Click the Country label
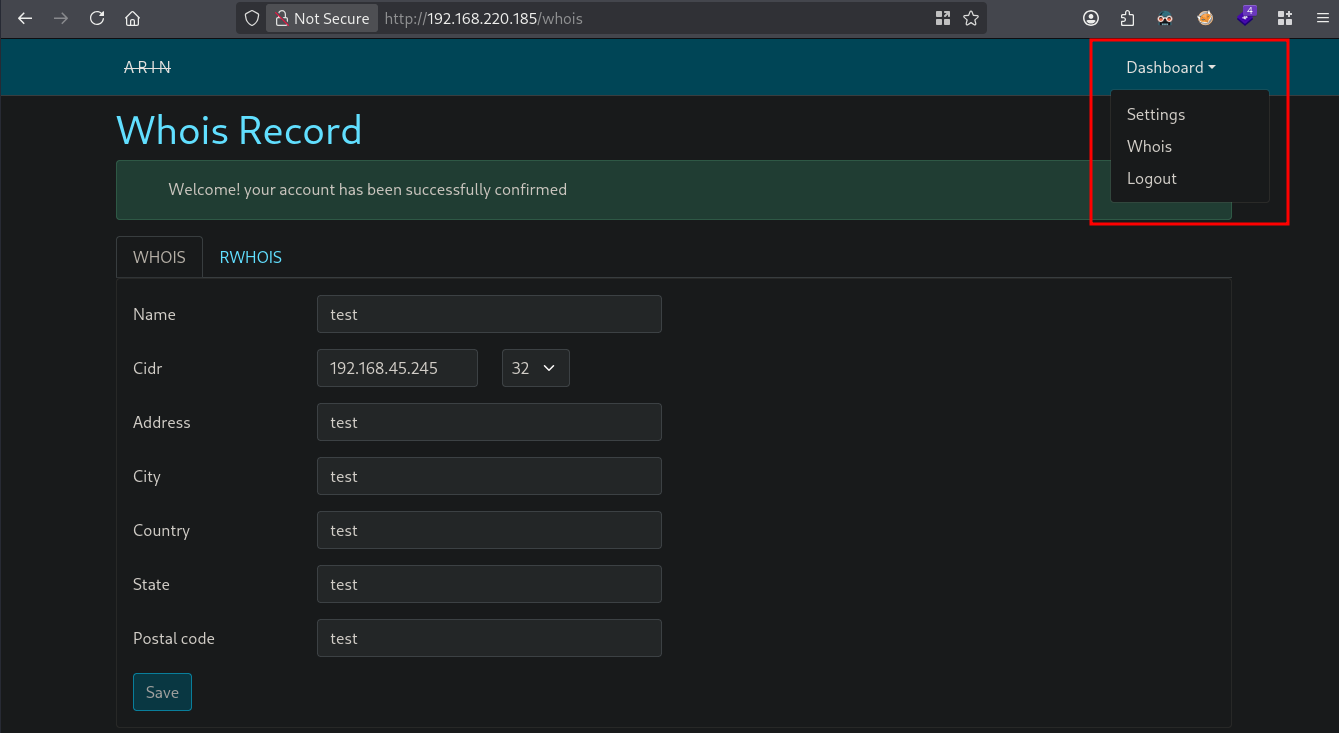1339x733 pixels. click(x=161, y=530)
